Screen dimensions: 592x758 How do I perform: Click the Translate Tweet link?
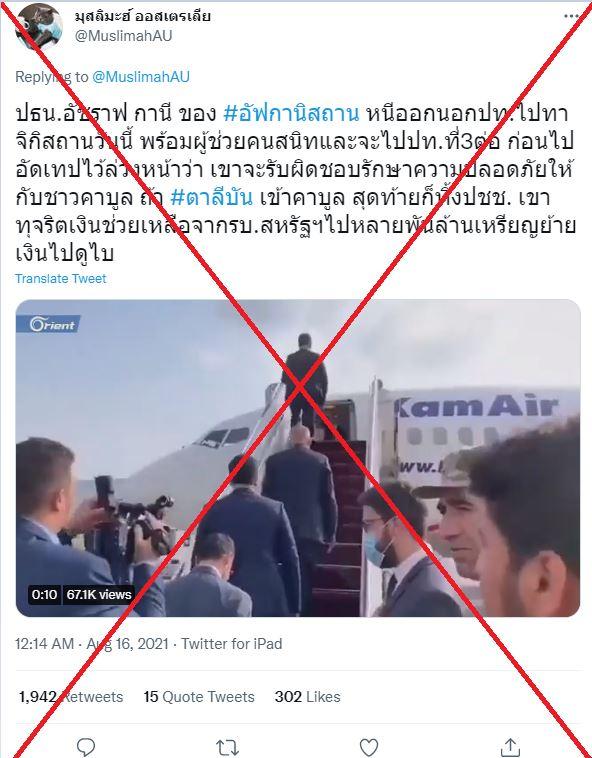click(60, 278)
